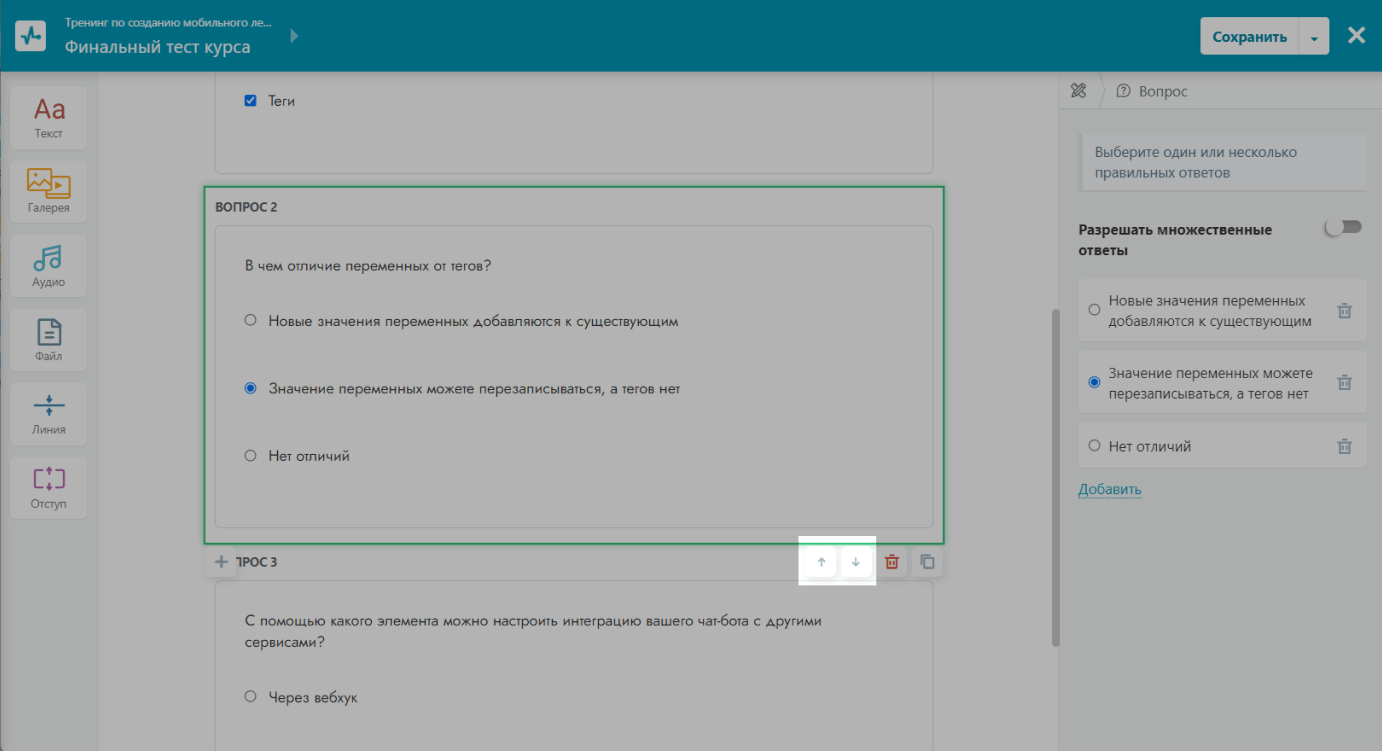Click the 'ВОПРОС 2' heading
This screenshot has width=1382, height=751.
[x=246, y=207]
